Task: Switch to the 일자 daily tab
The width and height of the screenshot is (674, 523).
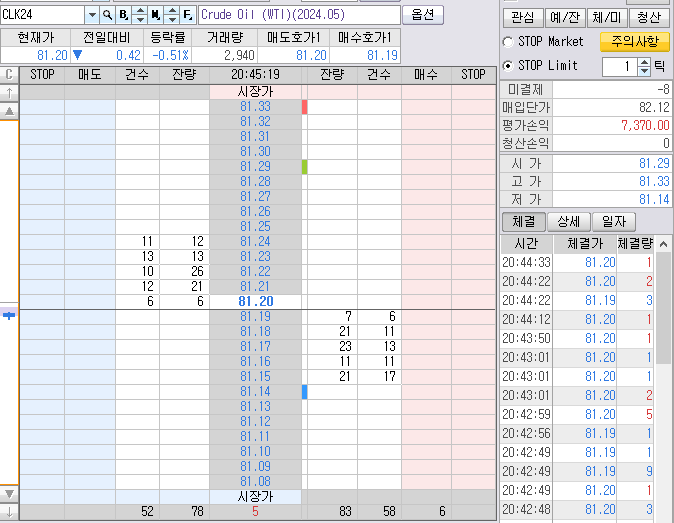Action: [x=614, y=222]
